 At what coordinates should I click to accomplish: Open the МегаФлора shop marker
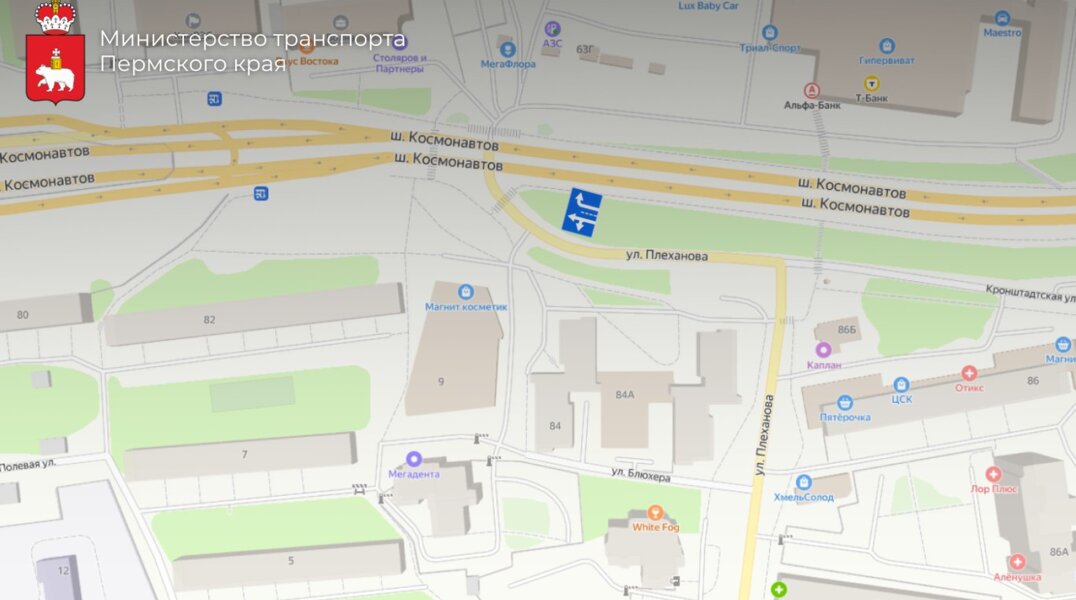(508, 49)
